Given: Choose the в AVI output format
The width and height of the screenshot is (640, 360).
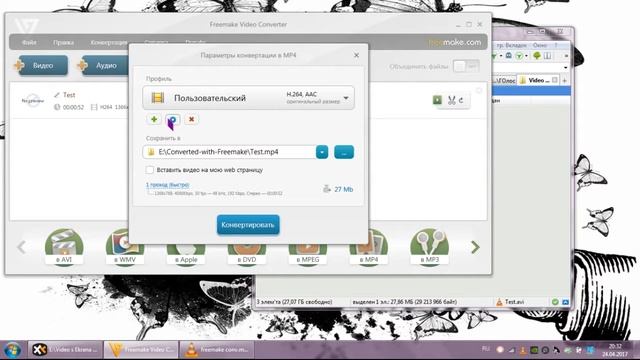Looking at the screenshot, I should 64,248.
